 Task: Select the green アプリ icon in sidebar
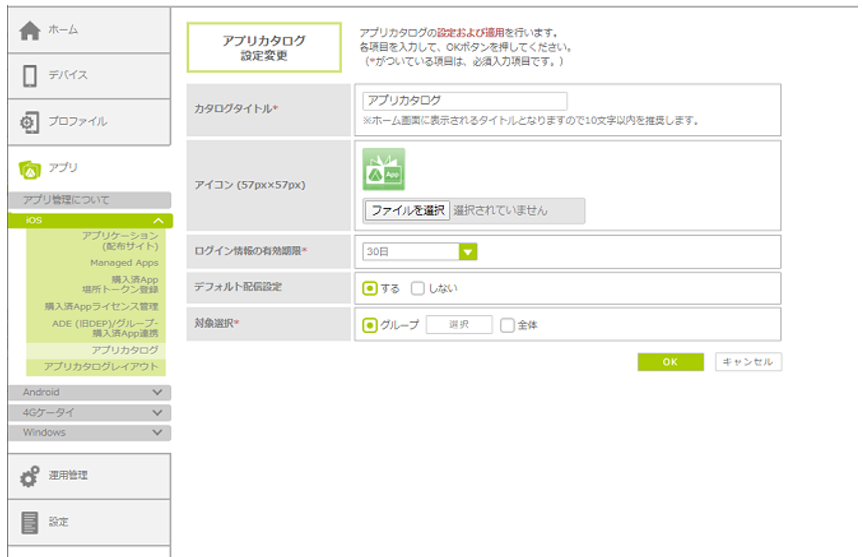30,168
